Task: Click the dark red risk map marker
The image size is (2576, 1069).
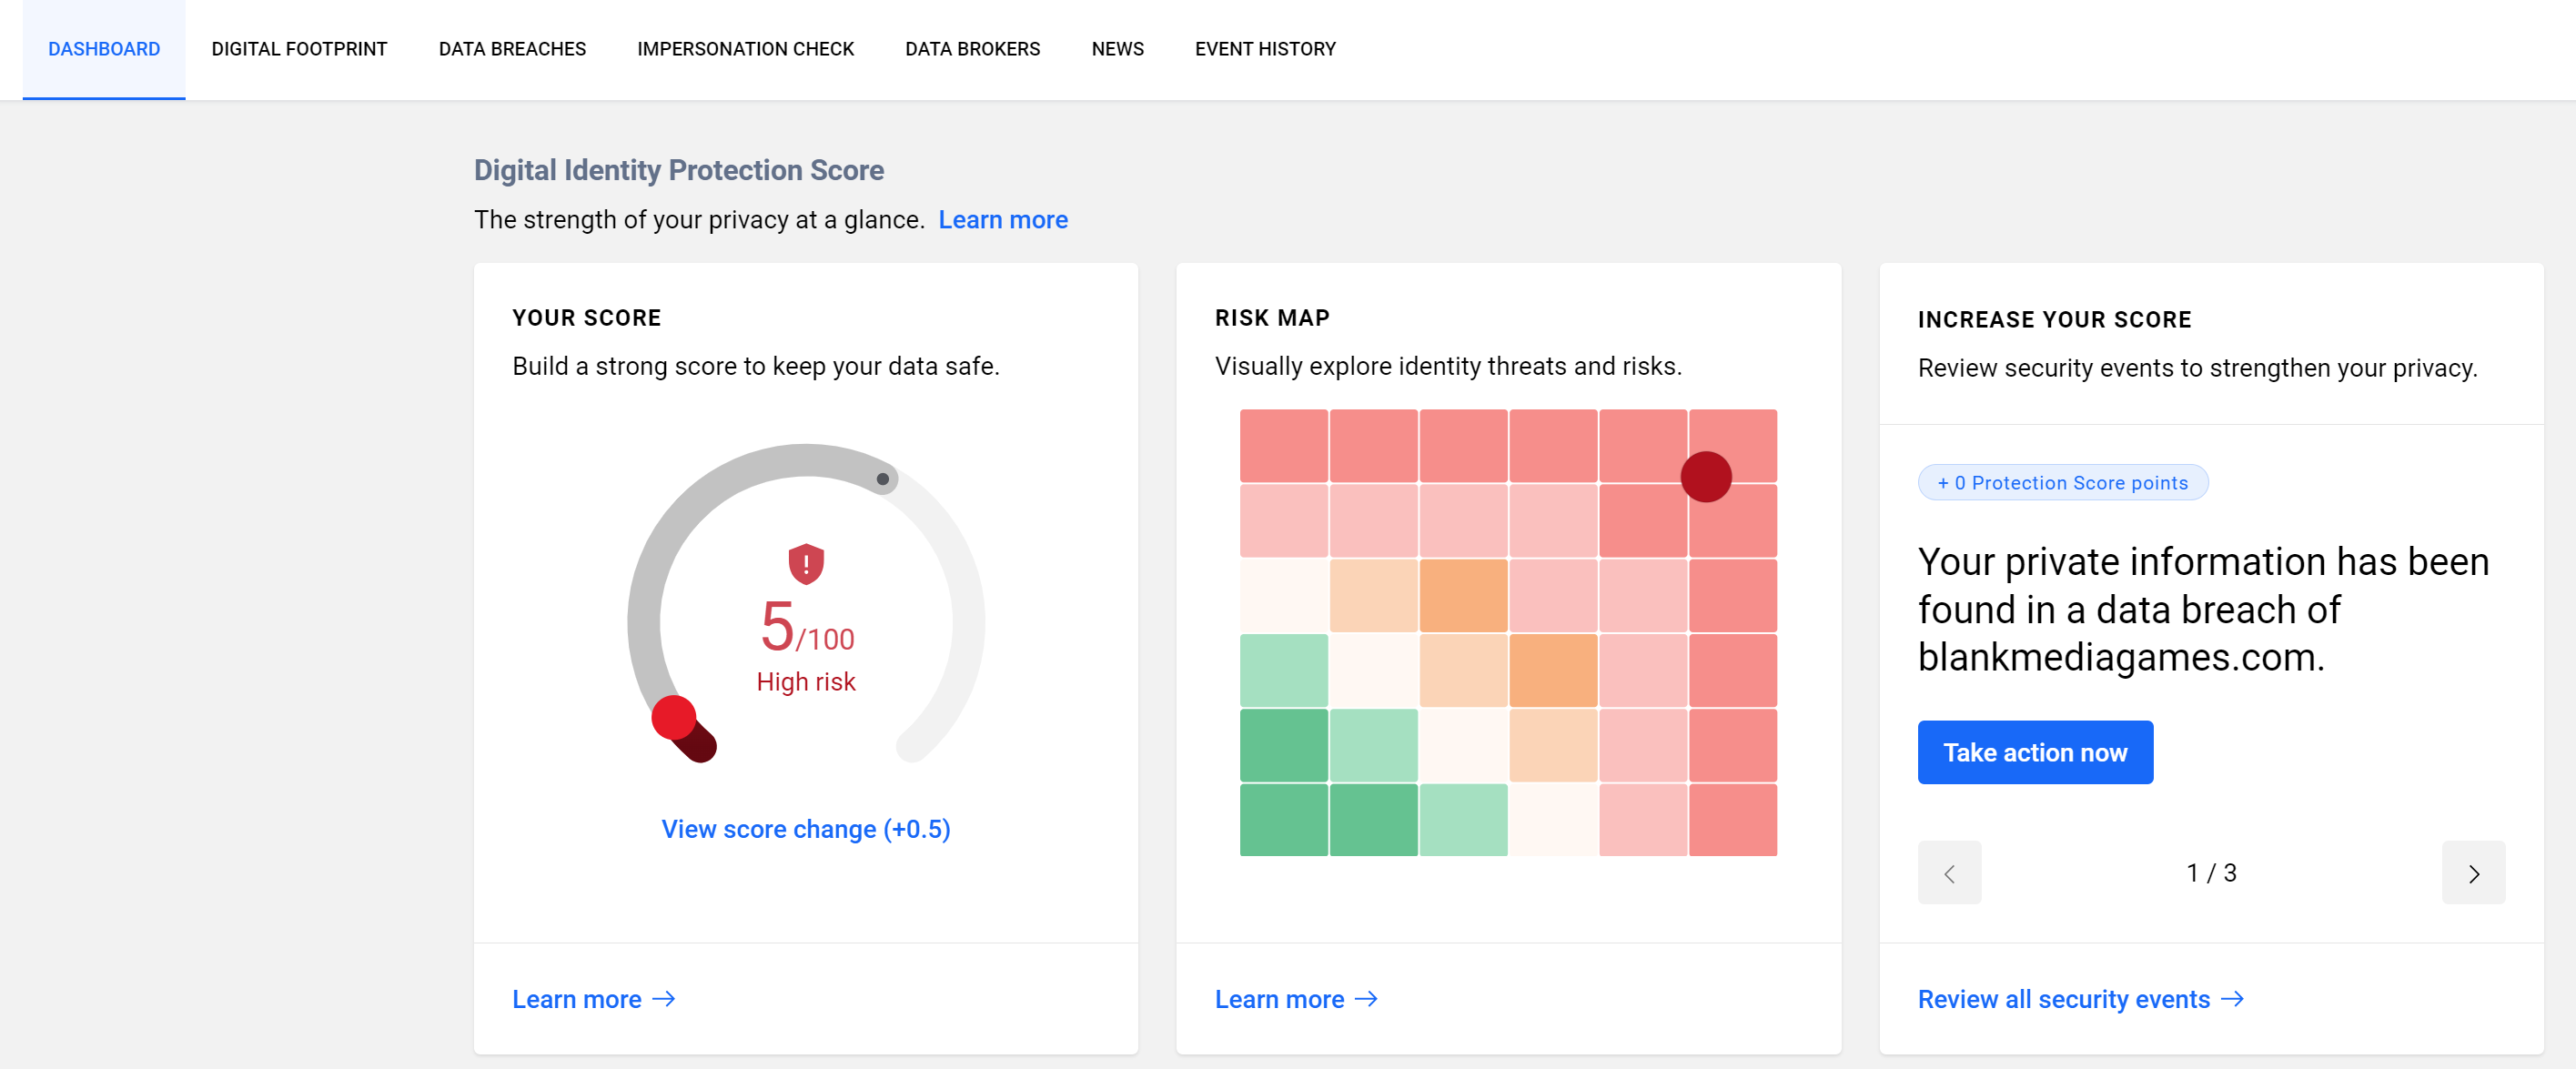Action: [1705, 477]
